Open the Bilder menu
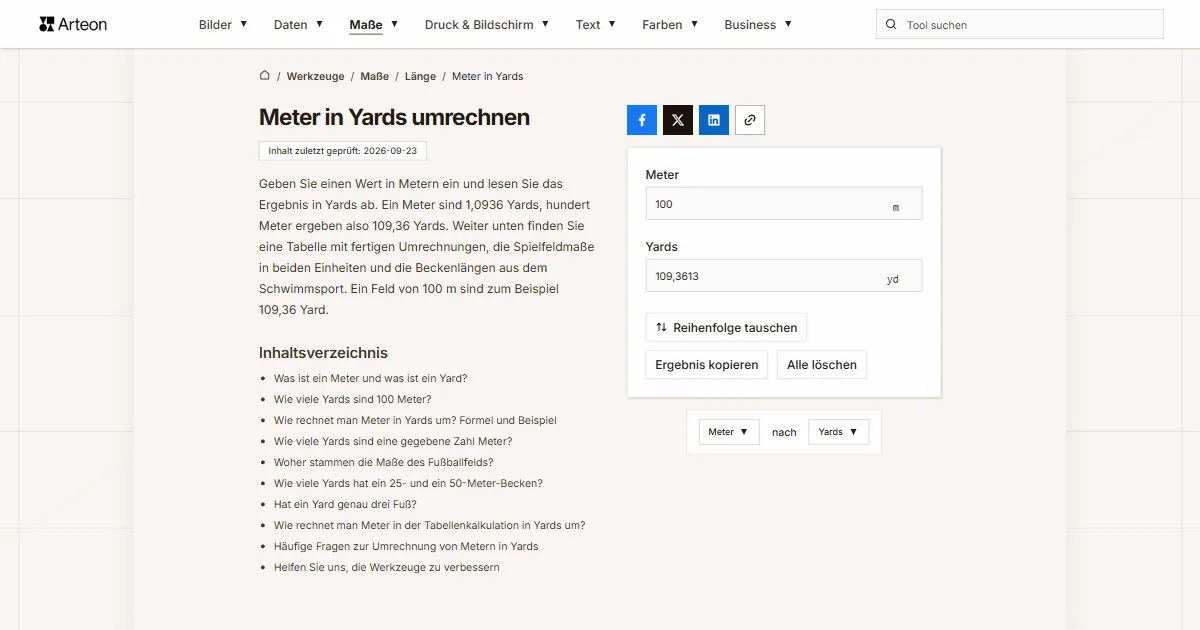Viewport: 1200px width, 630px height. [223, 24]
